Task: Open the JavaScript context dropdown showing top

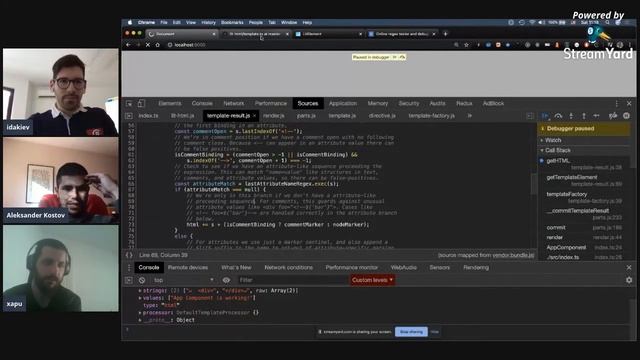Action: click(x=184, y=280)
